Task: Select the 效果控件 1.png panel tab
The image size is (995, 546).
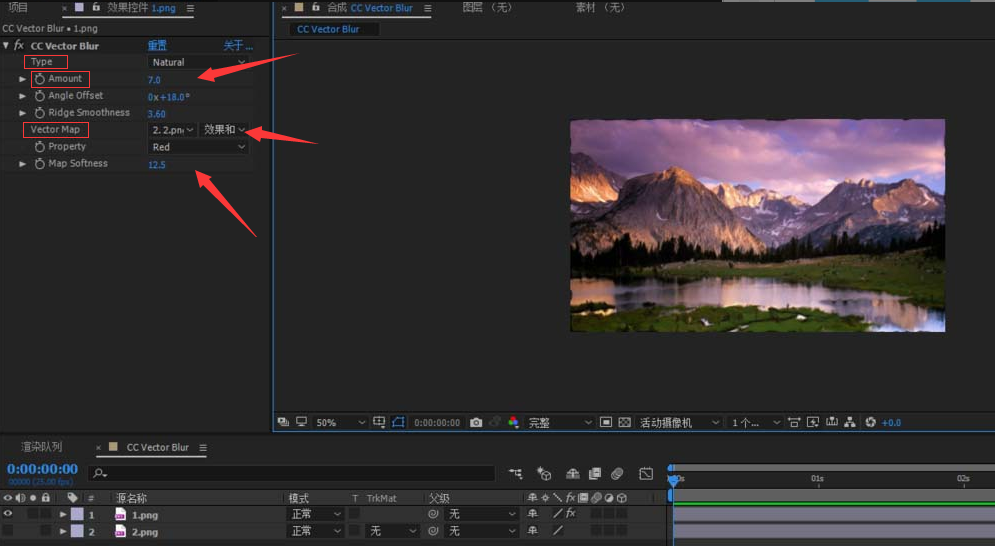Action: point(141,8)
